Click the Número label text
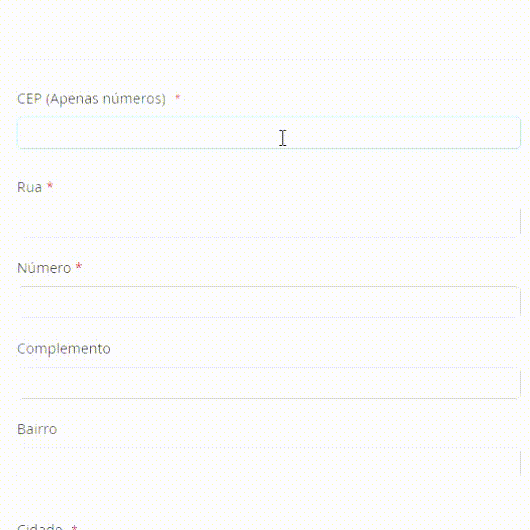This screenshot has height=530, width=530. [x=44, y=268]
